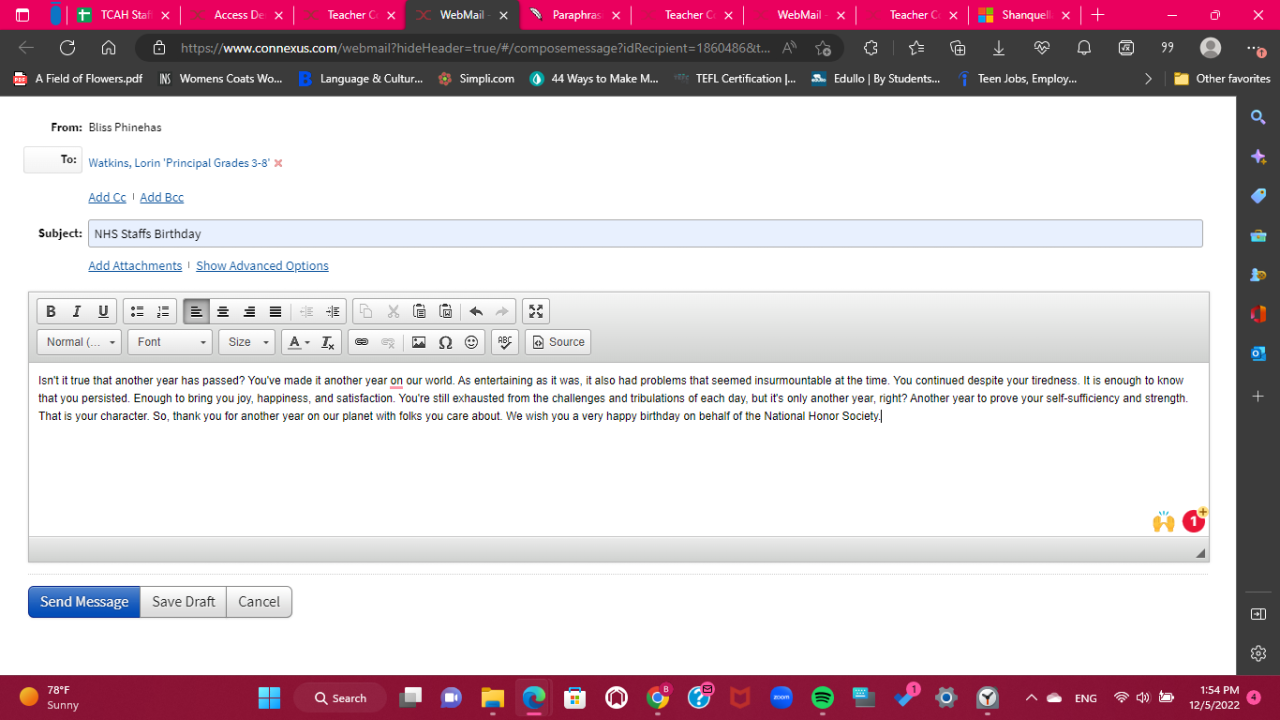Open the smiley emoticon picker
The image size is (1280, 720).
coord(472,342)
